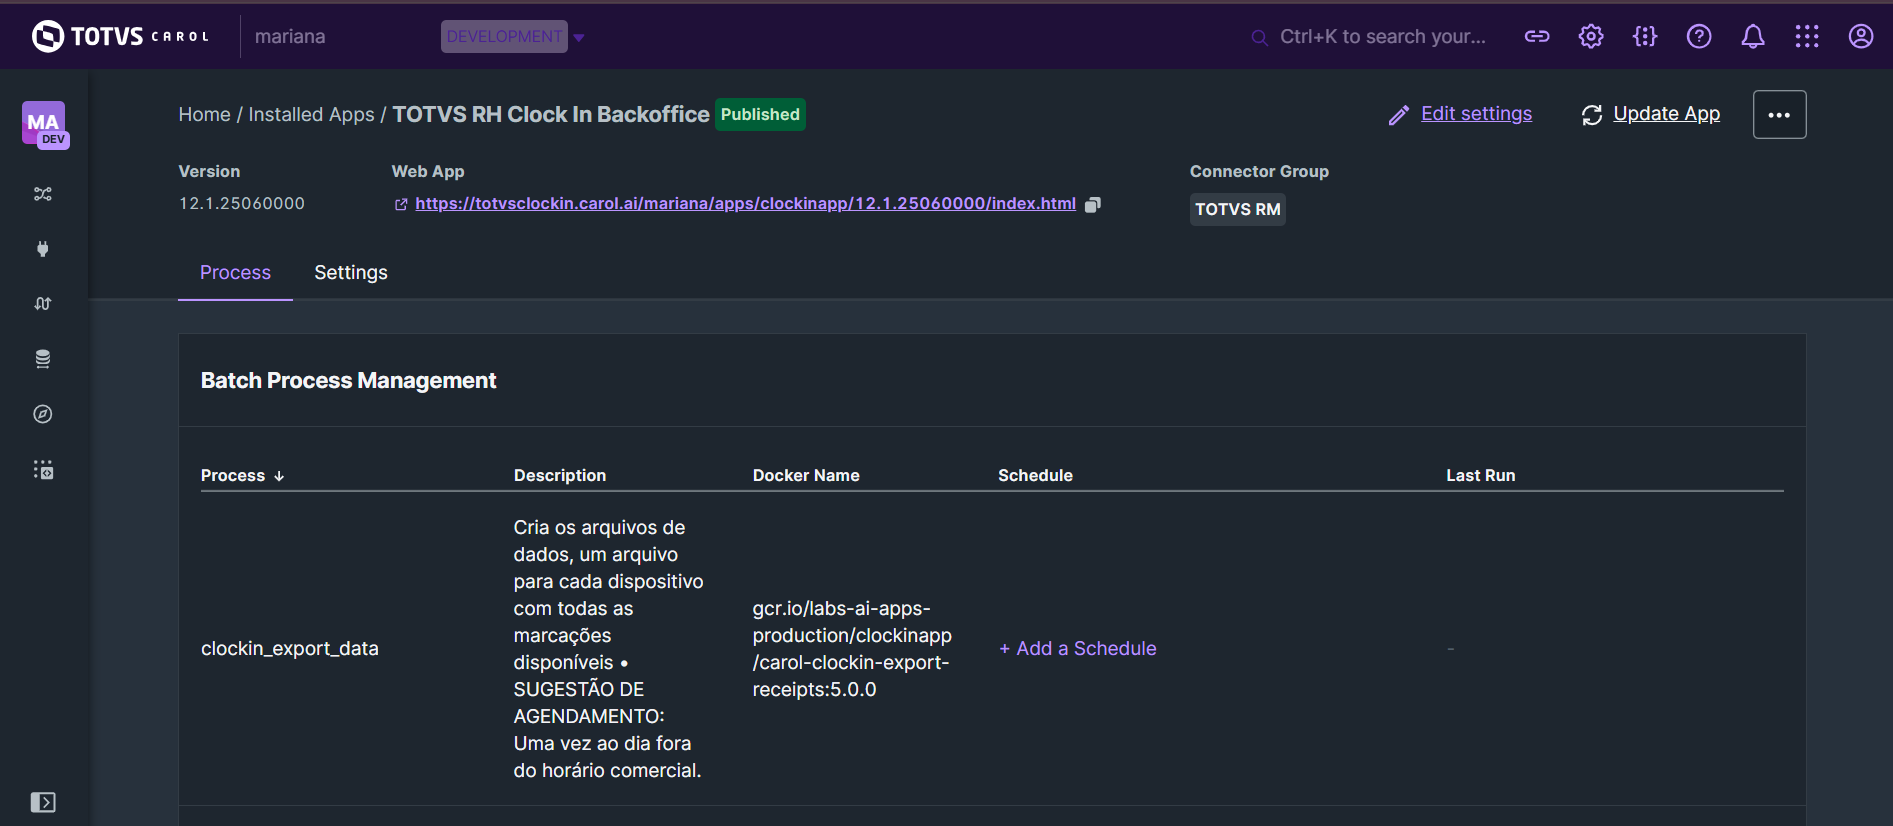
Task: Click the mariana tenant name
Action: 290,36
